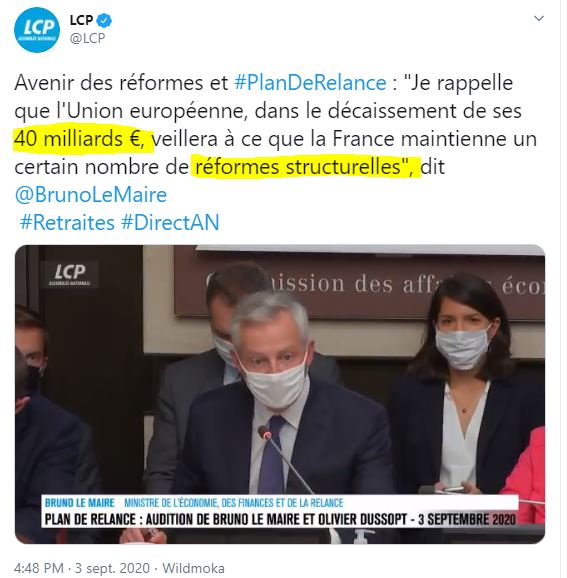
Task: Open the @LCP handle link
Action: pos(87,38)
